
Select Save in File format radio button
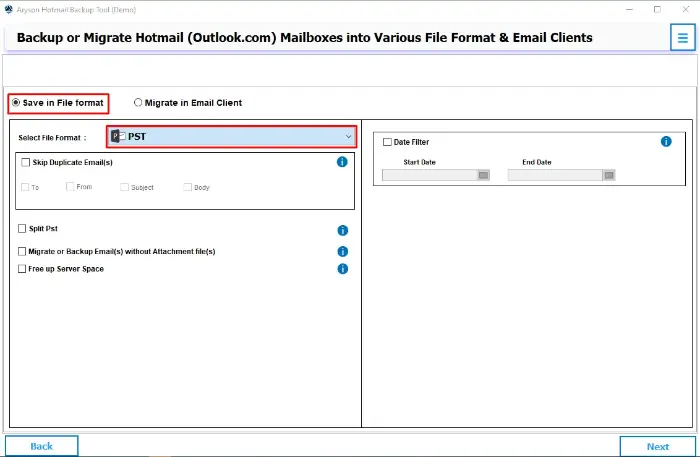point(16,103)
